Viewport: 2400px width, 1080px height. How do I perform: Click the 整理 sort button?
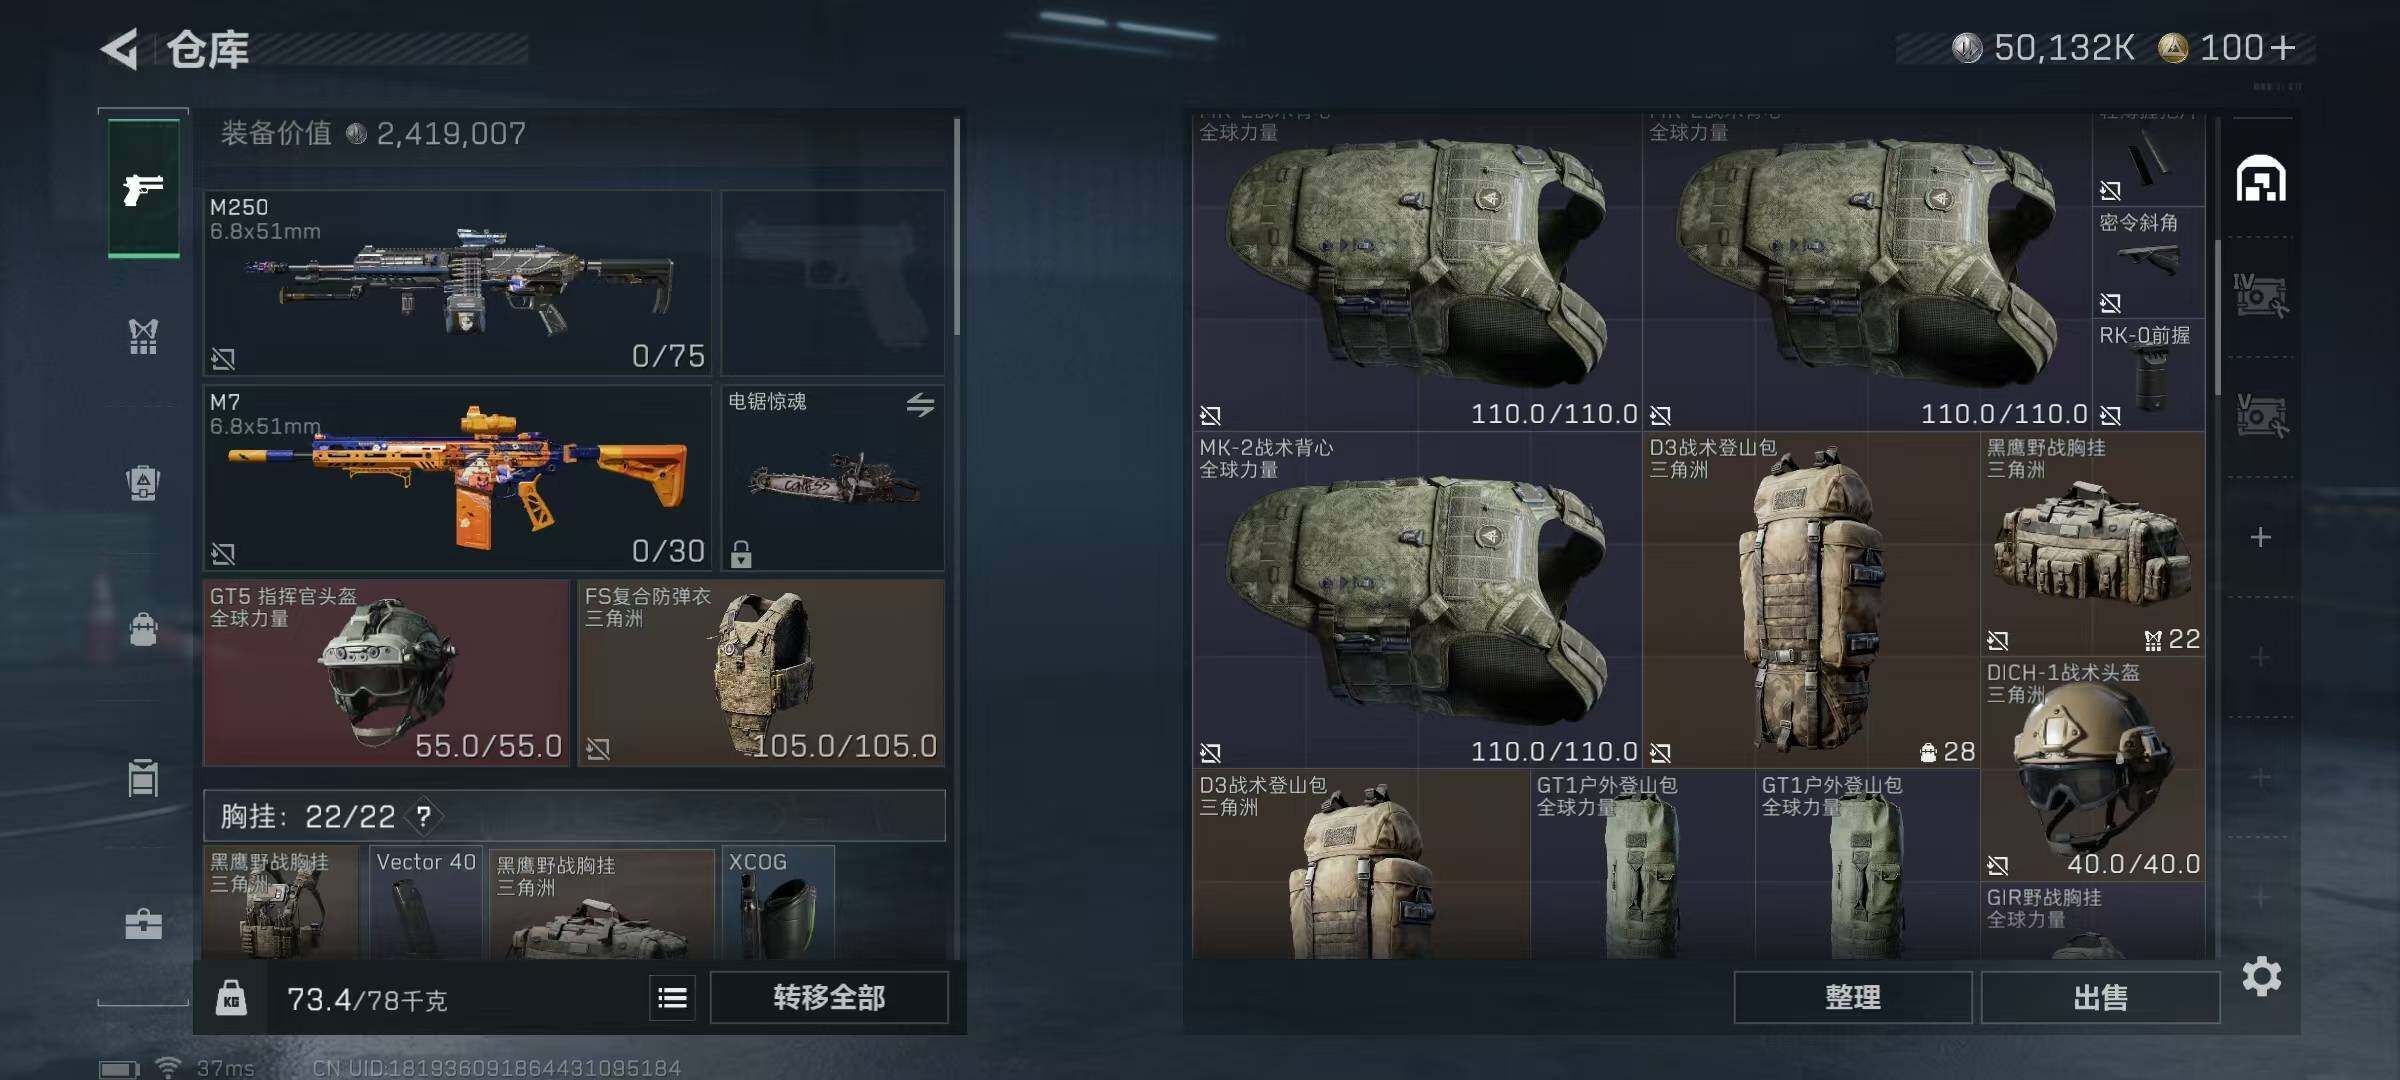pyautogui.click(x=1852, y=997)
